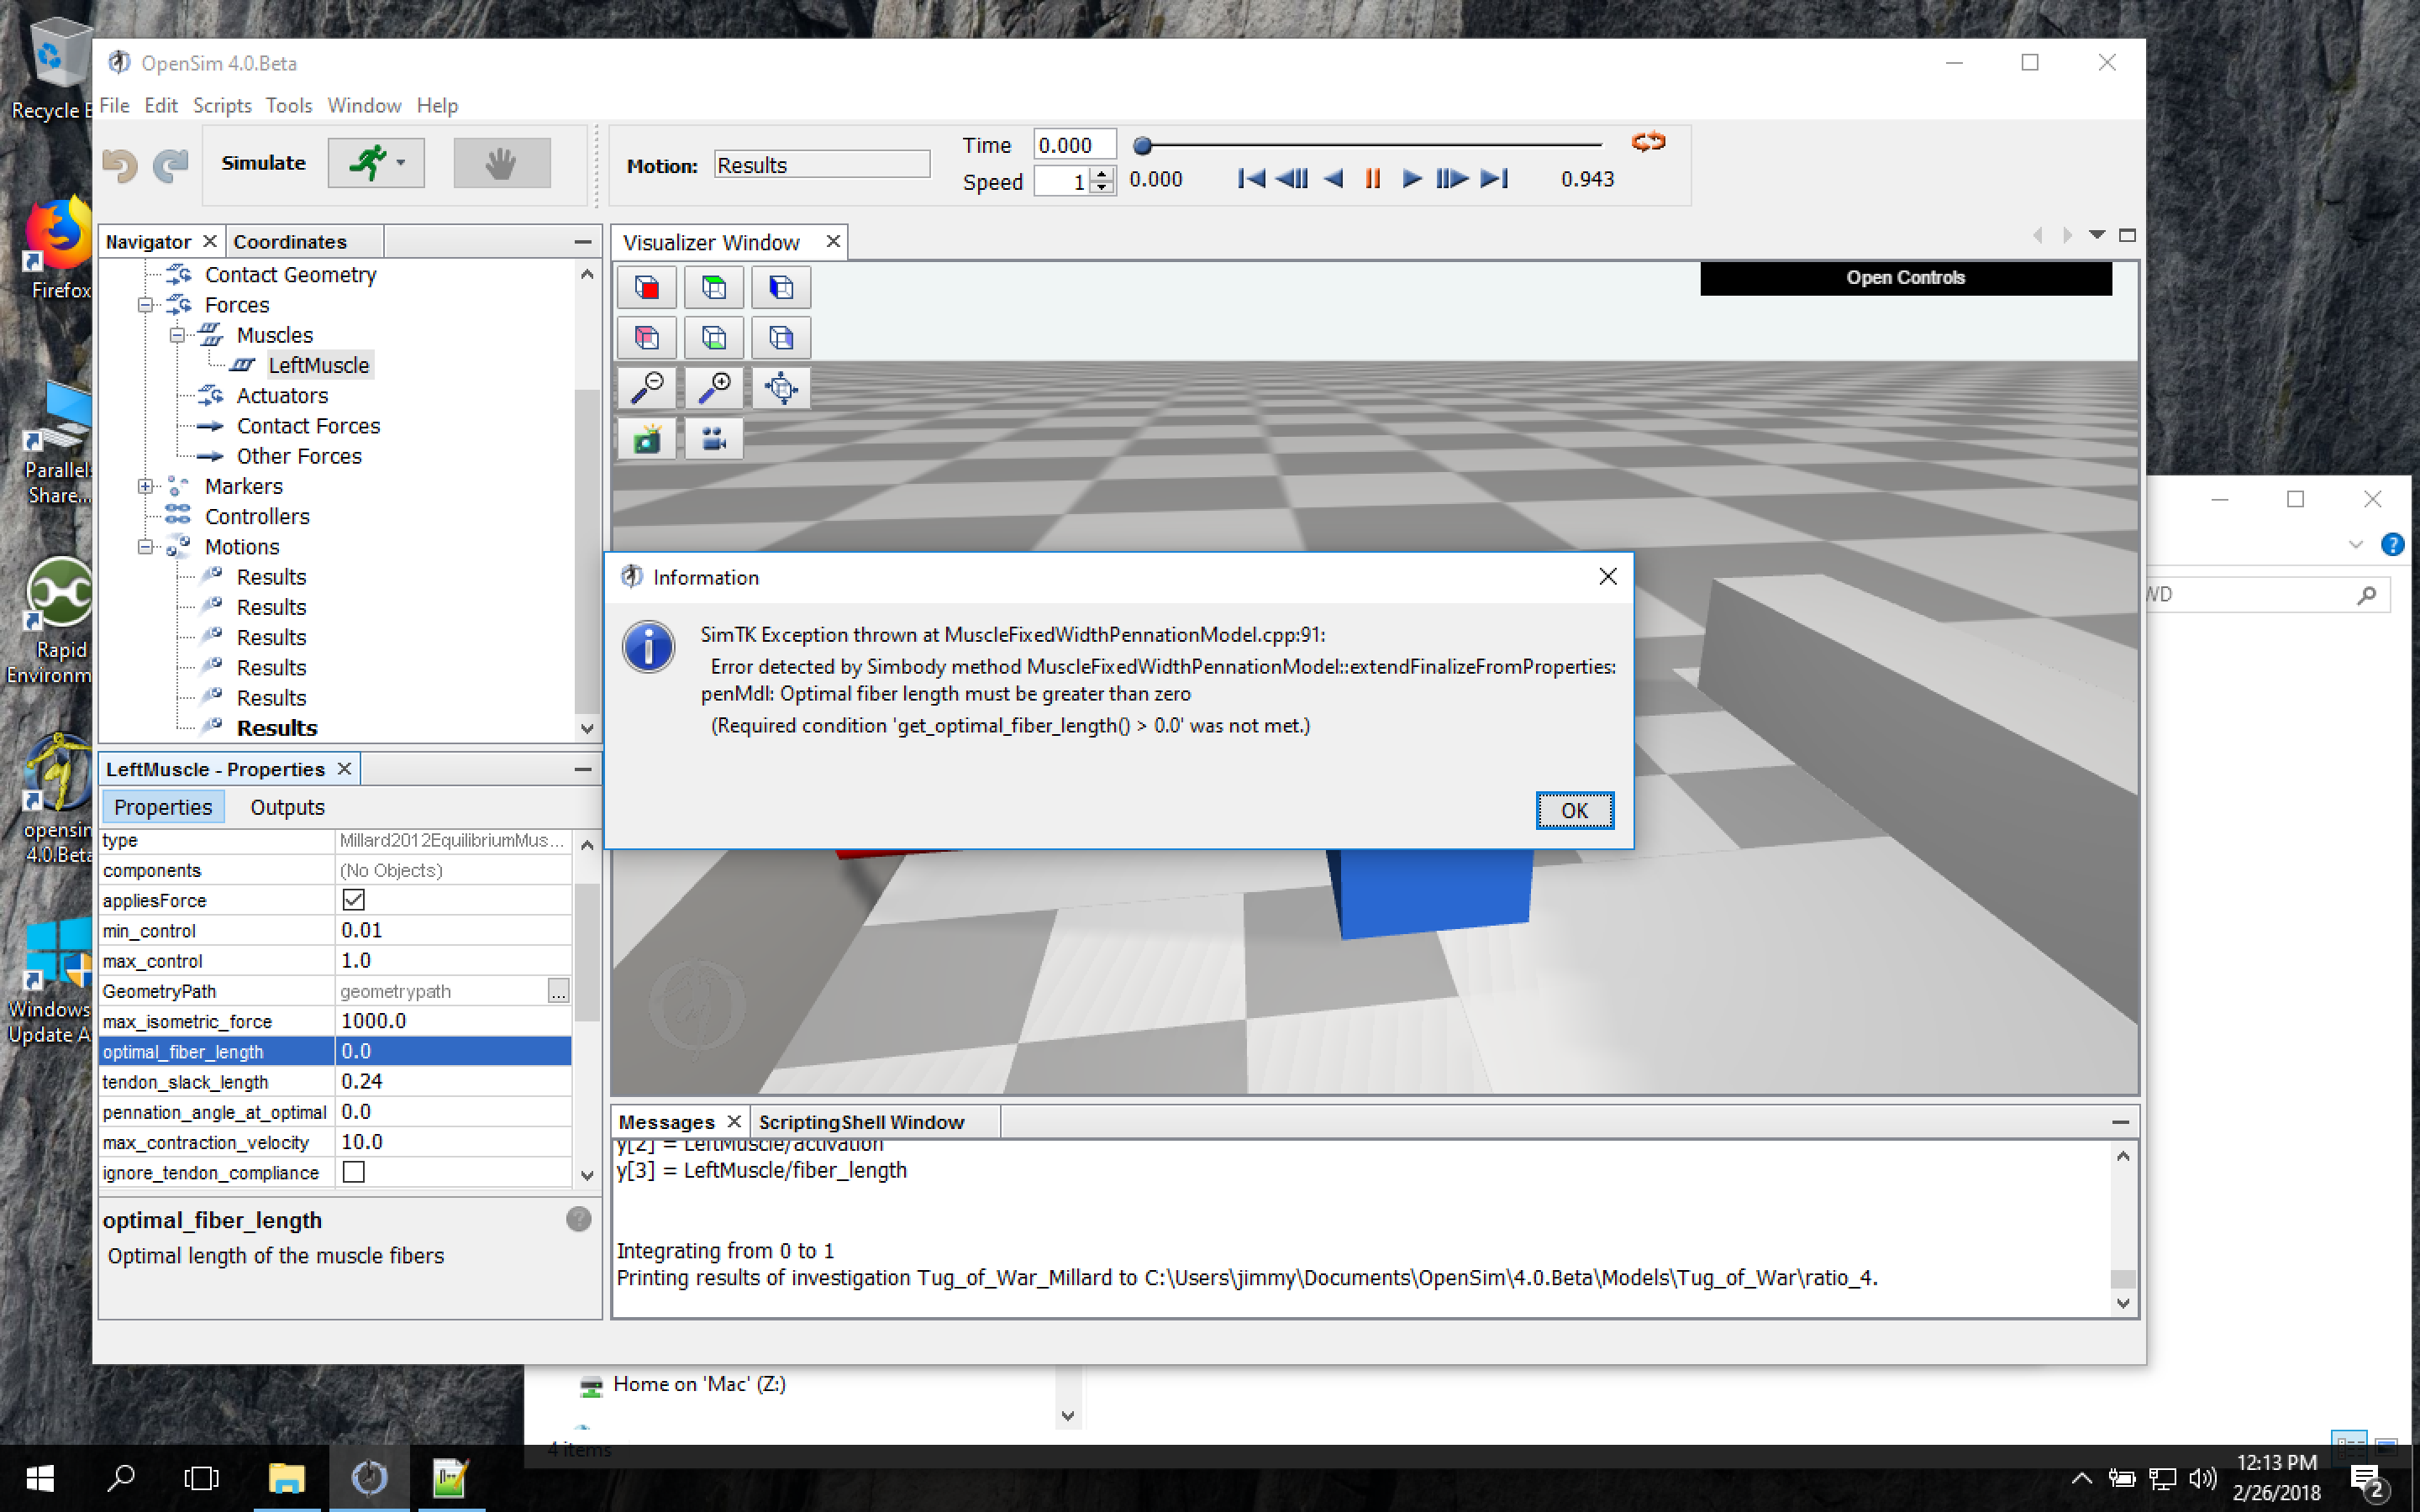Open the Scripts menu

coord(221,105)
